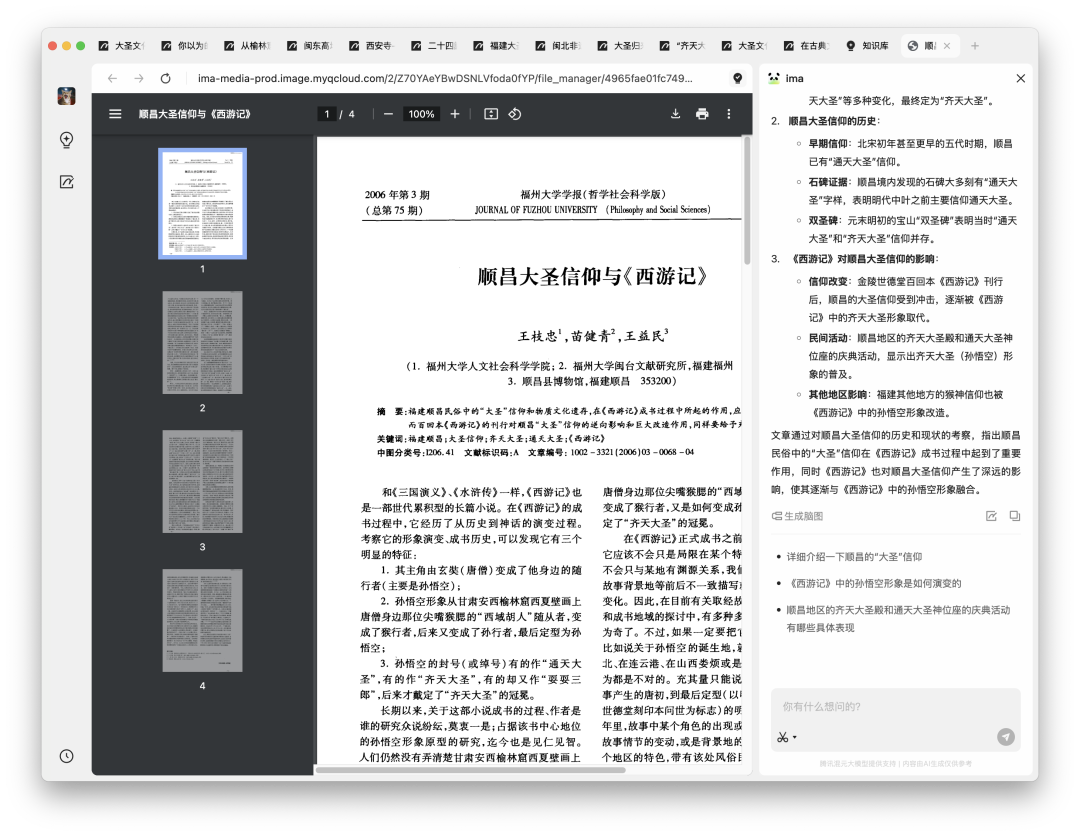Viewport: 1080px width, 836px height.
Task: Switch to the 西安寺 tab
Action: coord(372,45)
